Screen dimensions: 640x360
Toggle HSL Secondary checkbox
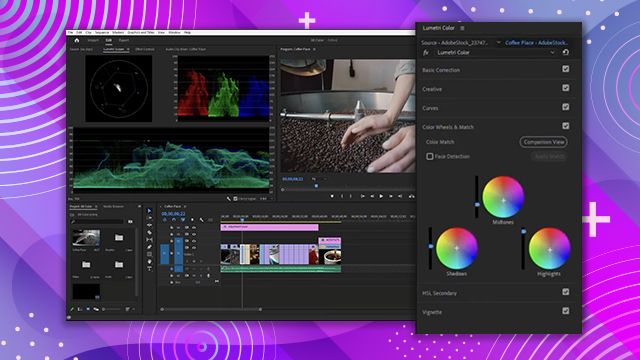click(566, 292)
